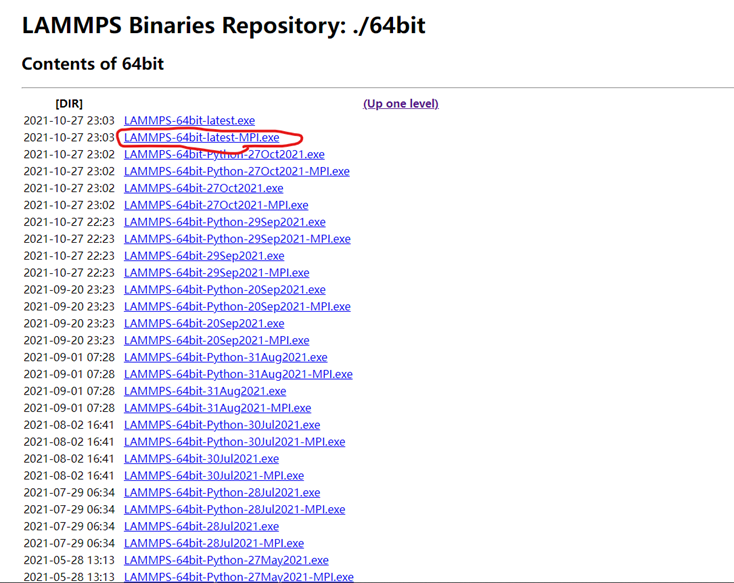Select the 2021-10-27 23:02 date beside LAMMPS-64bit-27Oct2021.exe
Viewport: 734px width, 583px height.
(x=69, y=188)
